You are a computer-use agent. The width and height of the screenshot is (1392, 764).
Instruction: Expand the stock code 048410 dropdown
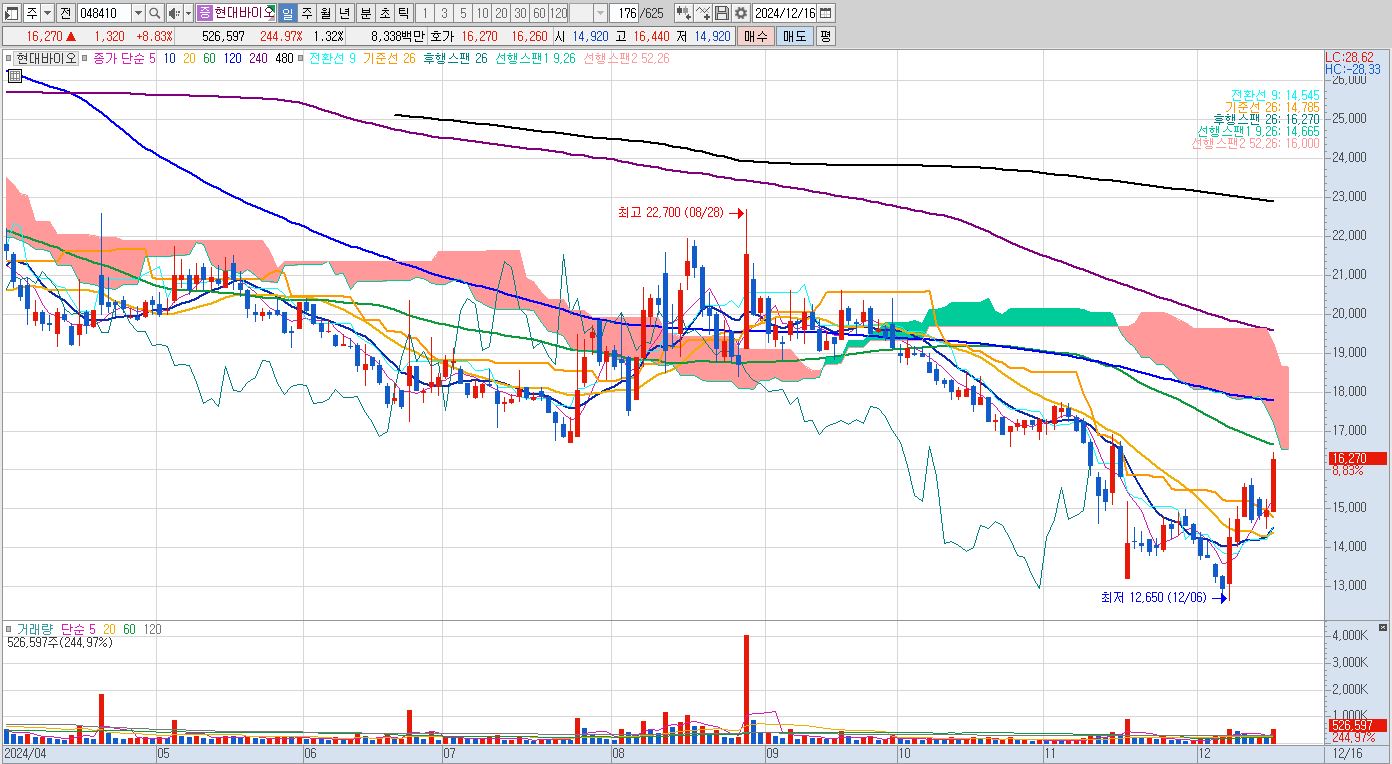pos(138,13)
